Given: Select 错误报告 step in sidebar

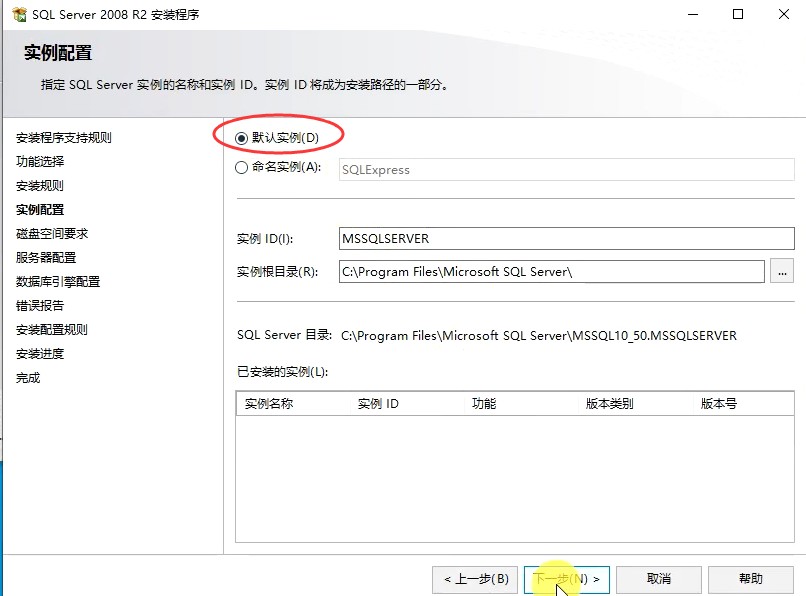Looking at the screenshot, I should tap(40, 306).
